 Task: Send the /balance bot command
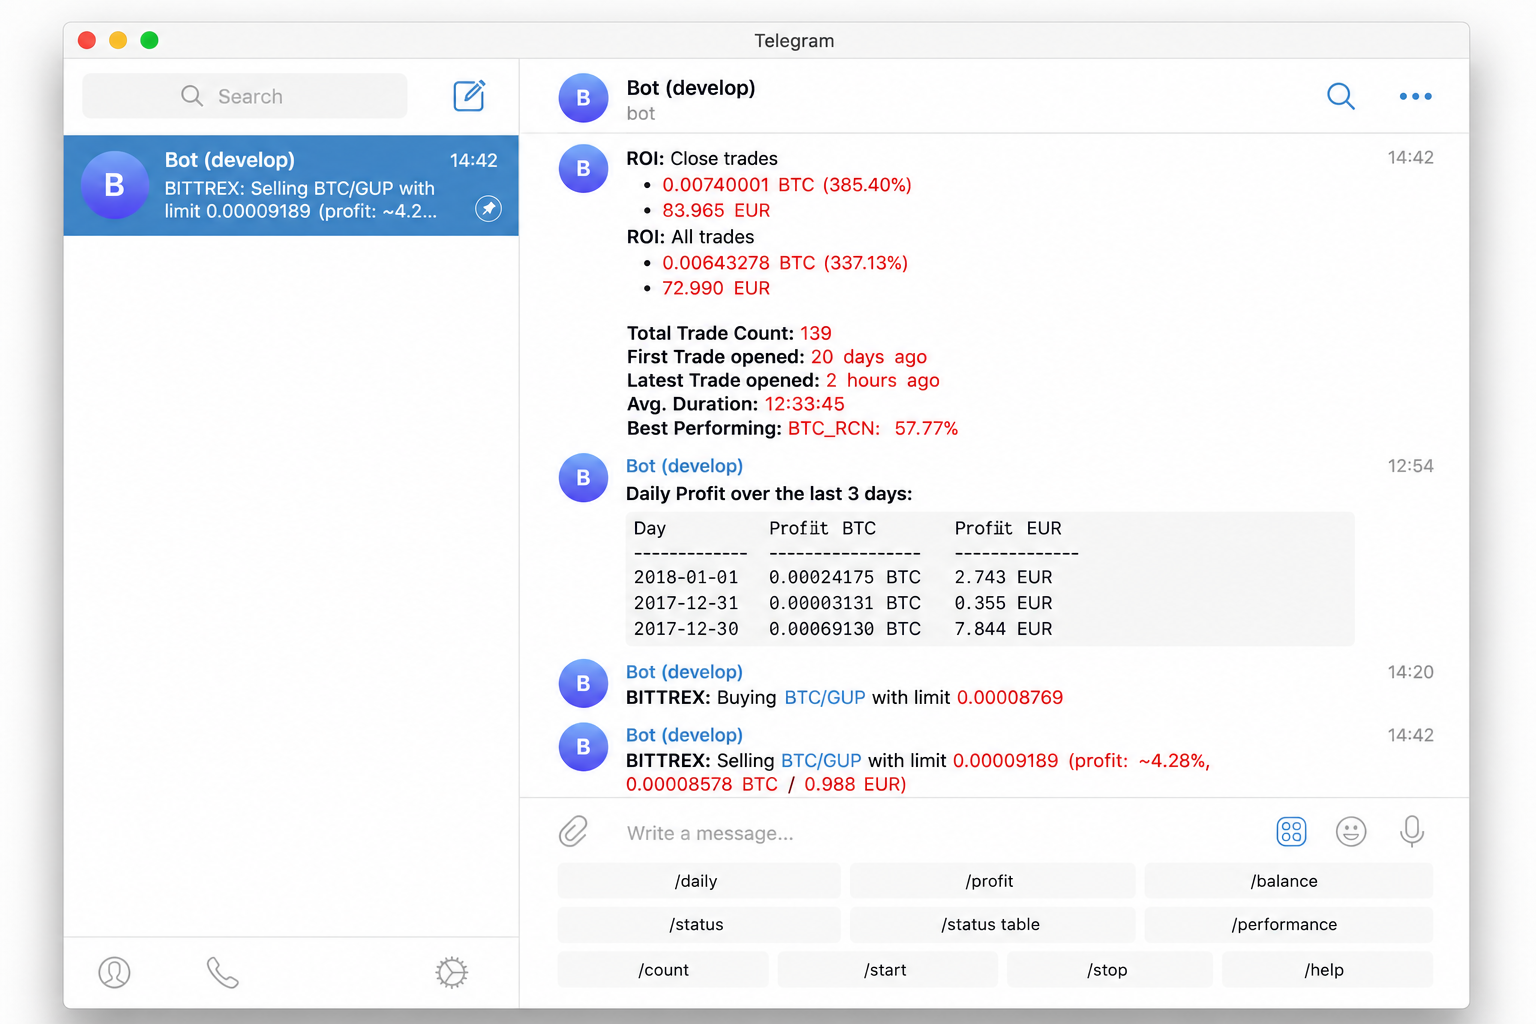(x=1287, y=881)
